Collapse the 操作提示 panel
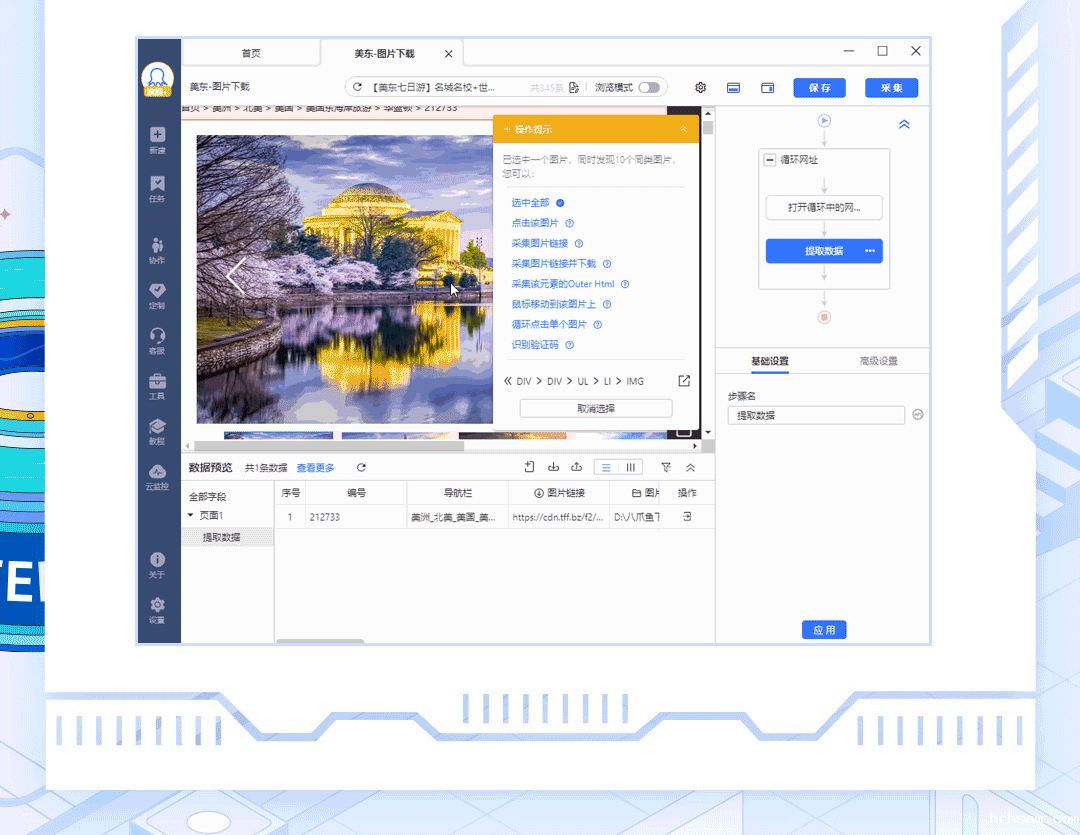This screenshot has height=835, width=1080. [684, 129]
